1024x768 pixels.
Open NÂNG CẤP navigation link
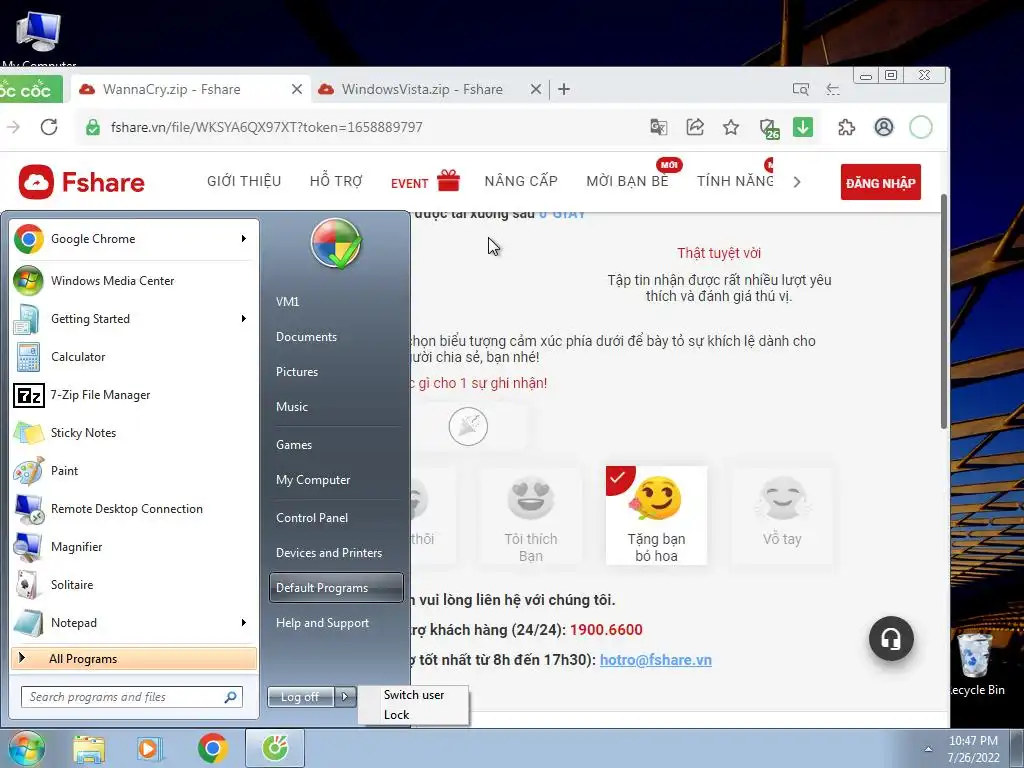tap(521, 181)
